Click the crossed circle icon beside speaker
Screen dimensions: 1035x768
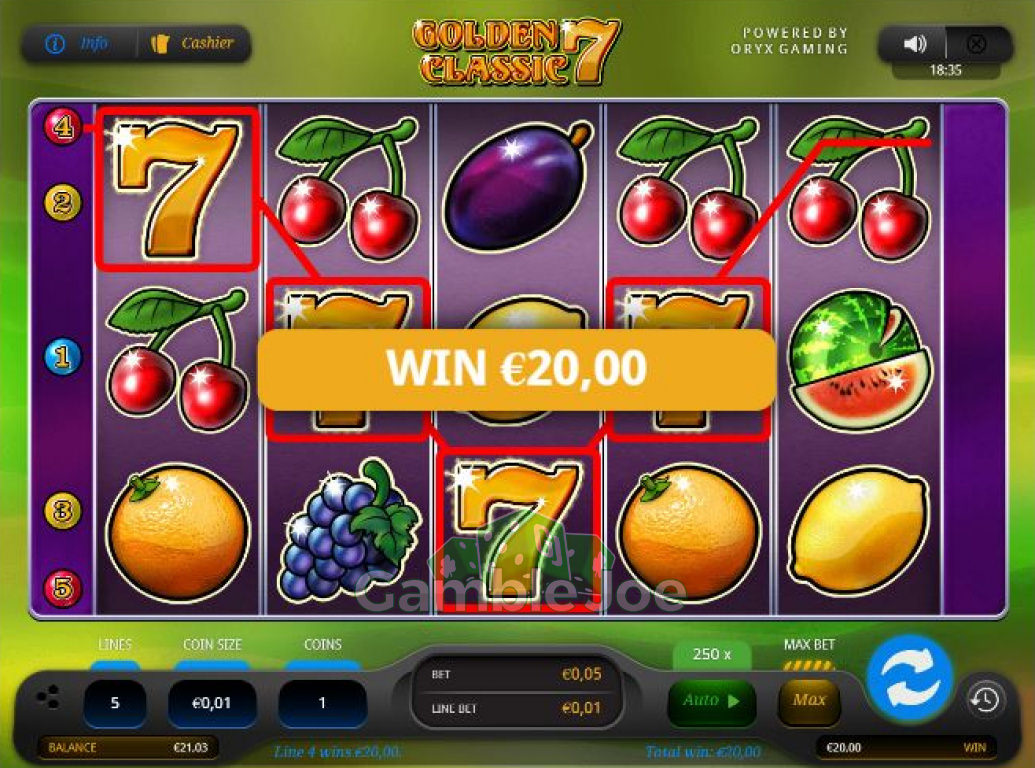click(976, 44)
